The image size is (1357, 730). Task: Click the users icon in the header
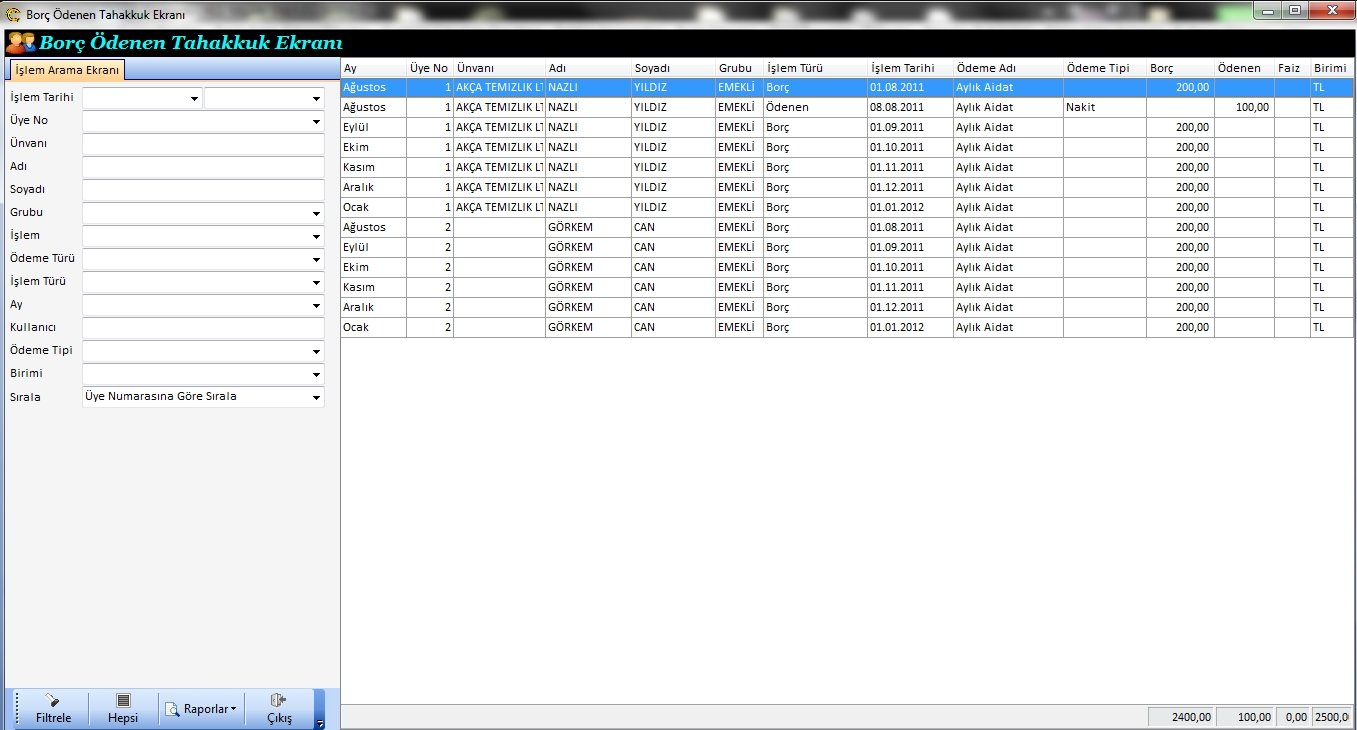(x=20, y=43)
